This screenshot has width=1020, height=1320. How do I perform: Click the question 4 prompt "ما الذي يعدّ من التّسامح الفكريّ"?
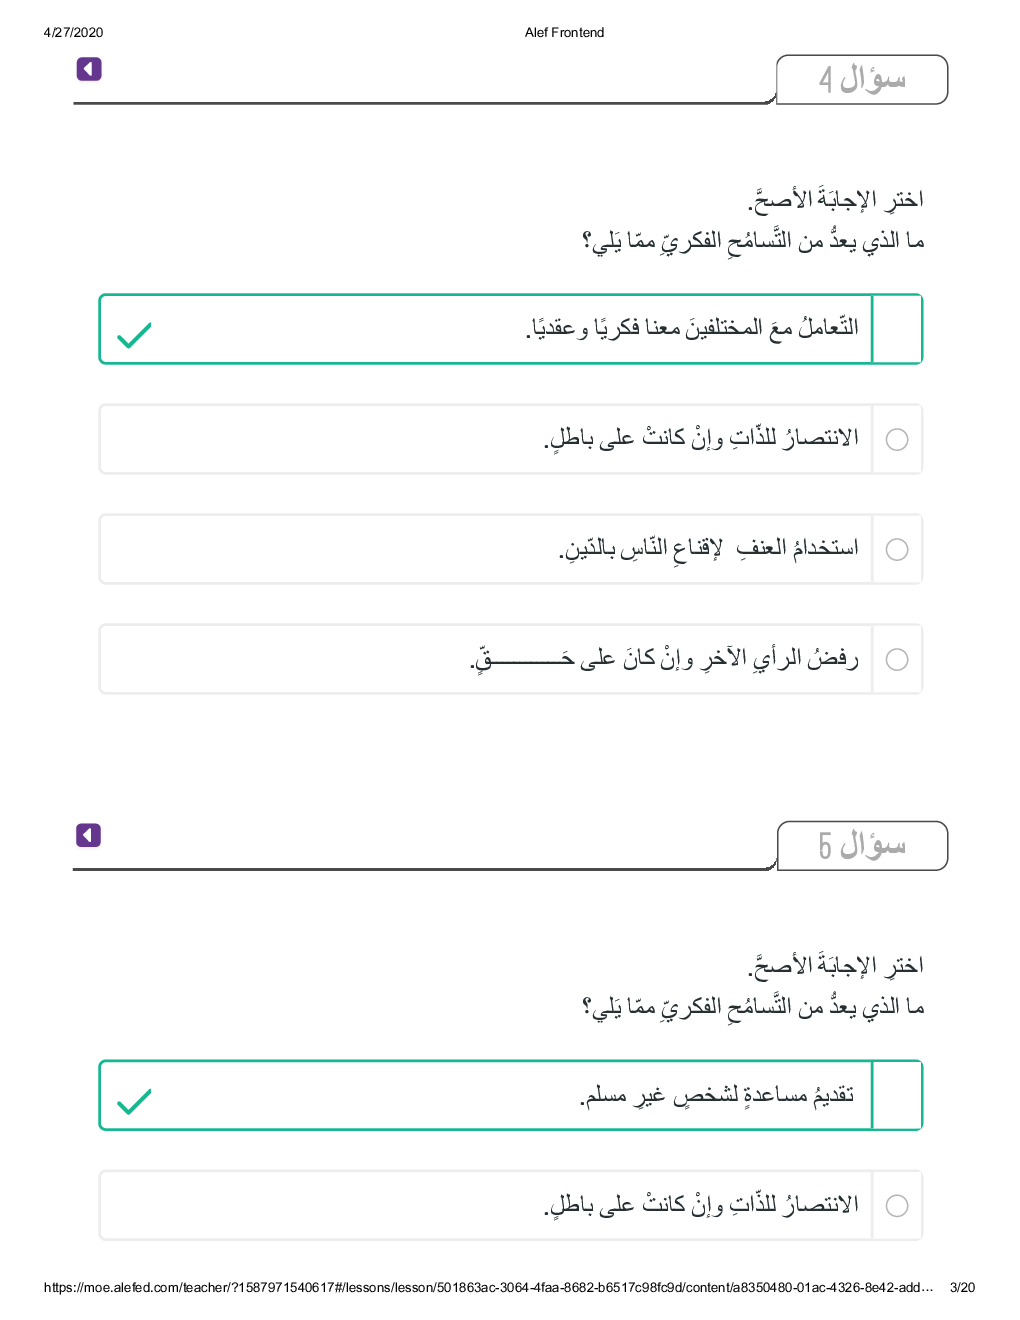(753, 241)
